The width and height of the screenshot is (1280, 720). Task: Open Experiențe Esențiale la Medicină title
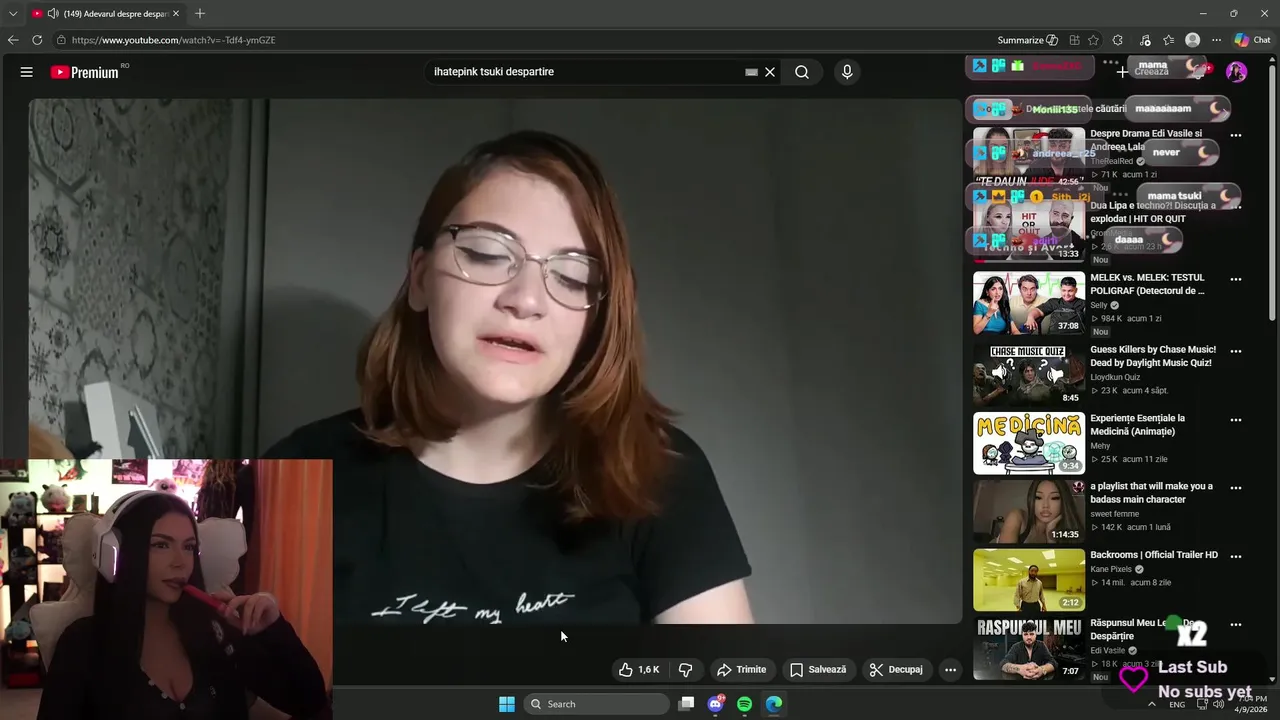[x=1138, y=425]
